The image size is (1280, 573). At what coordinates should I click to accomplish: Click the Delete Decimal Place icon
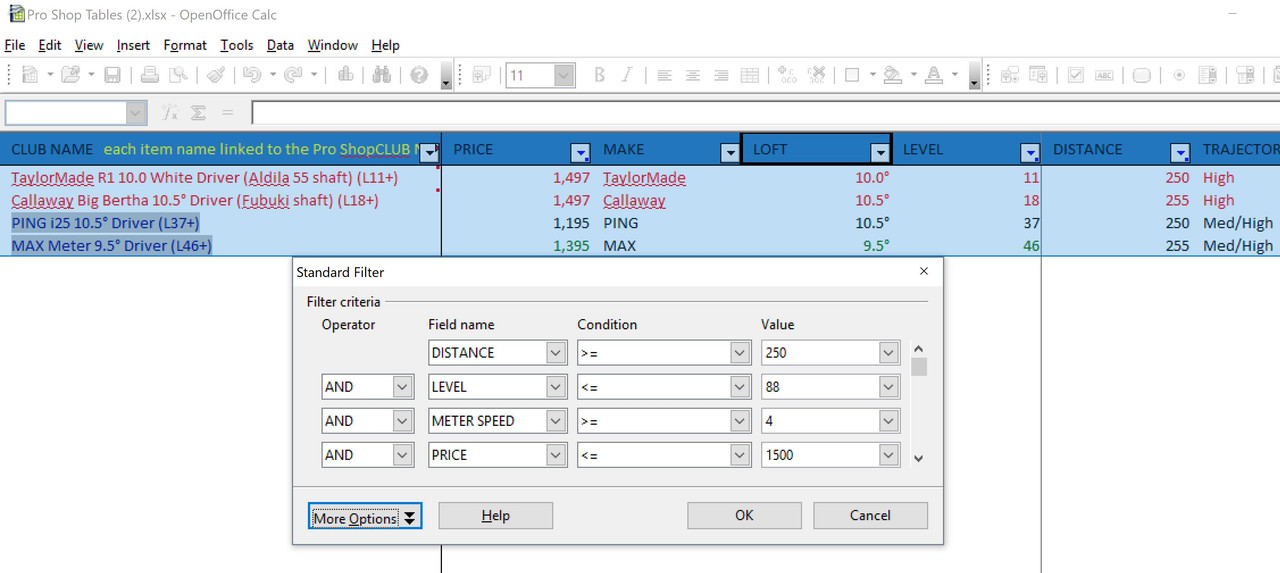(x=816, y=75)
